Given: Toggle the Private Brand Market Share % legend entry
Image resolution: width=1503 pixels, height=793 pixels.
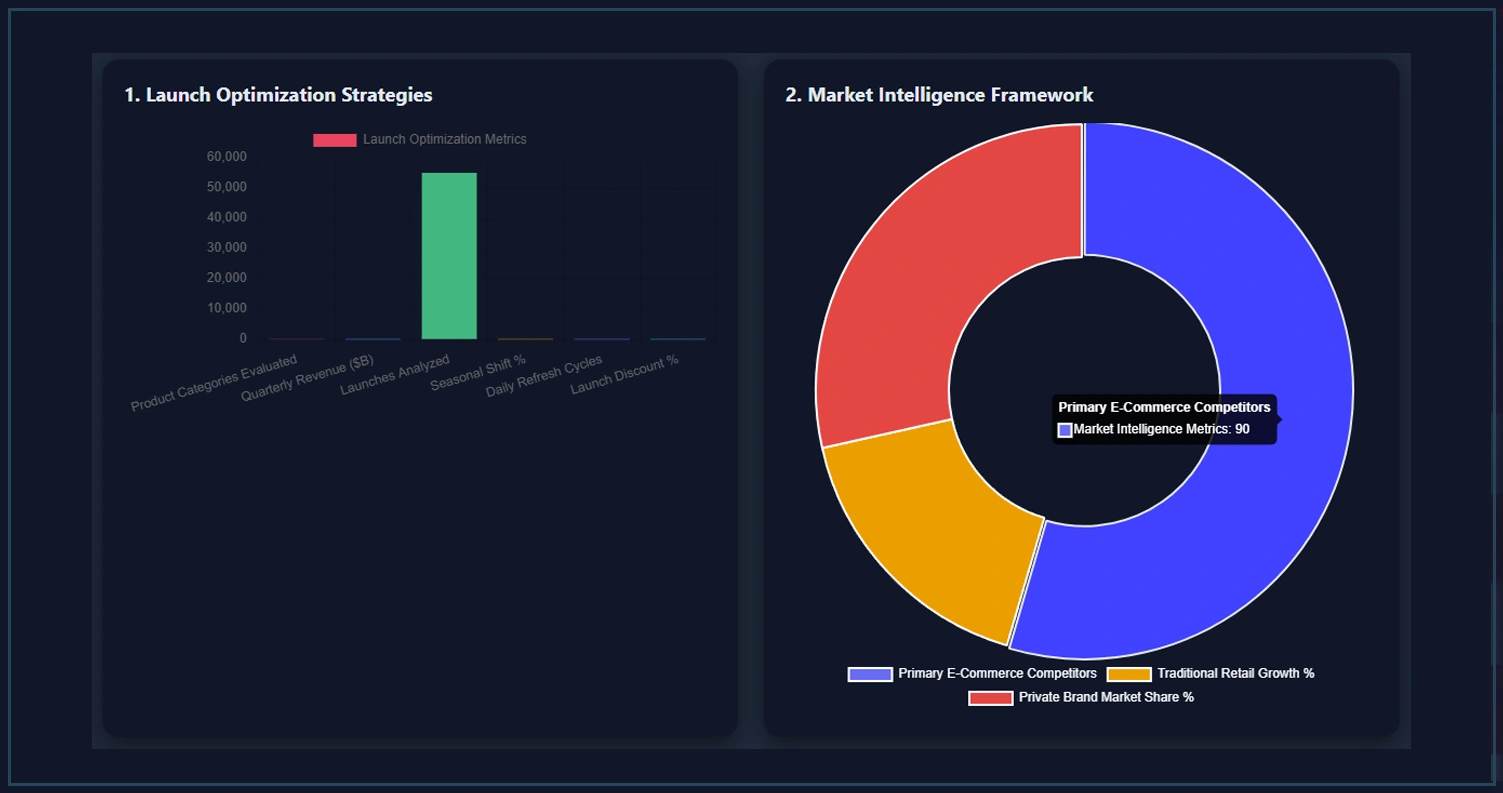Looking at the screenshot, I should point(1105,697).
